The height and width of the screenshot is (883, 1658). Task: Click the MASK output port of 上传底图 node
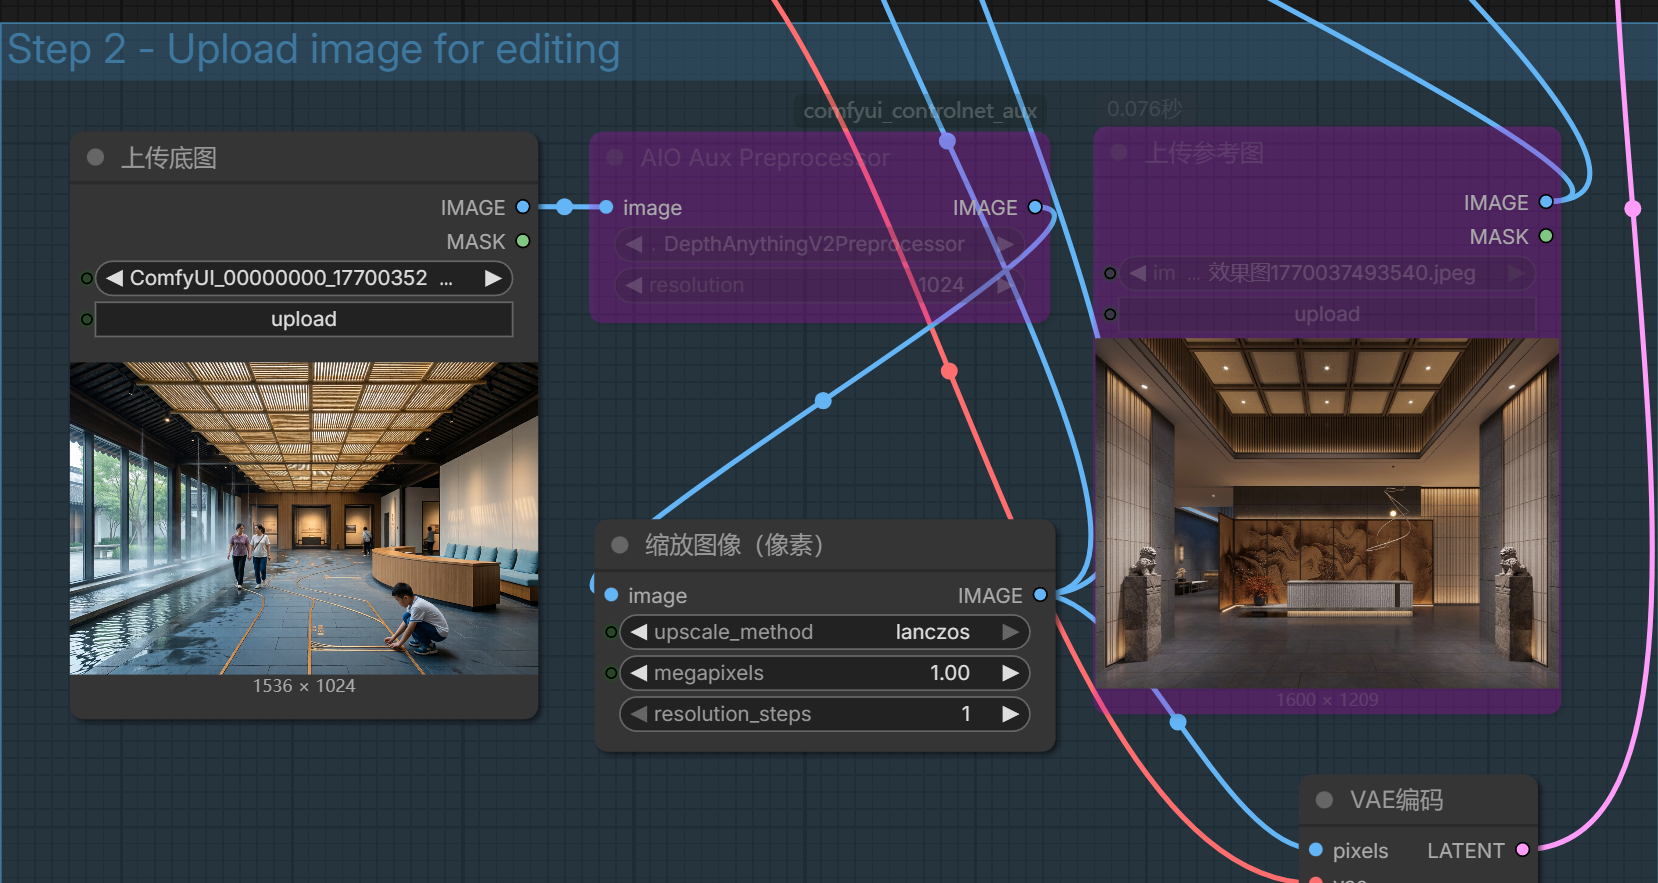(x=523, y=241)
